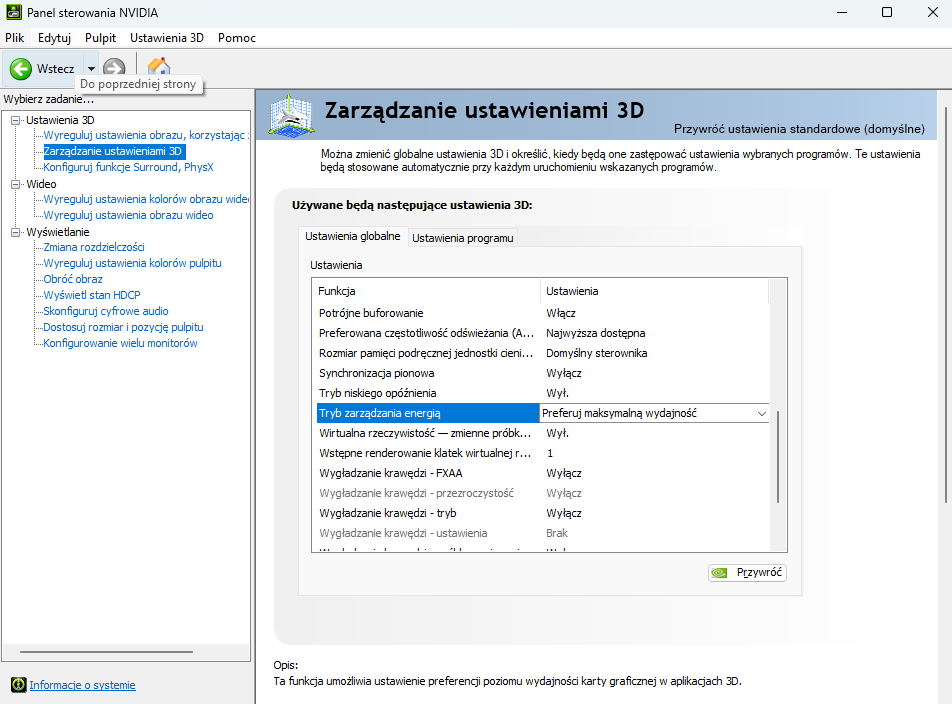Viewport: 952px width, 704px height.
Task: Select the Ustawienia globalne tab
Action: pos(353,236)
